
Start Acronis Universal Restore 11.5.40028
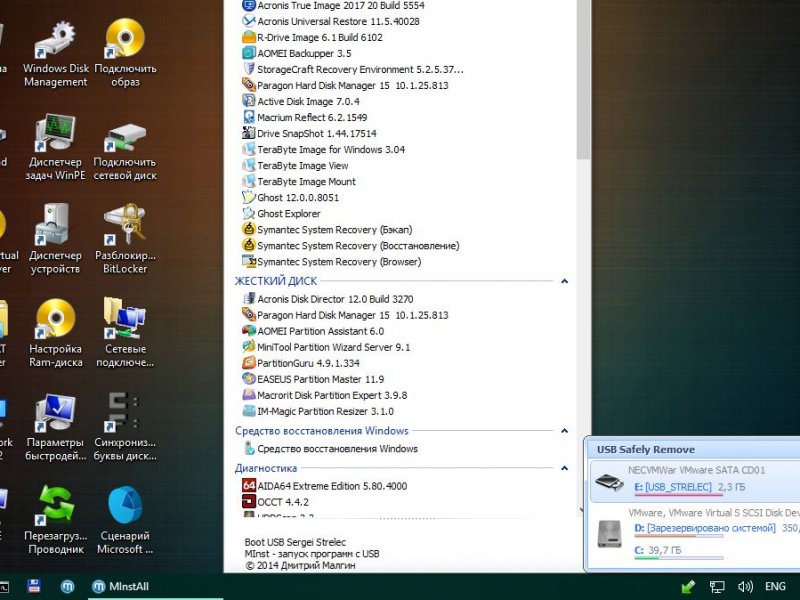coord(331,21)
